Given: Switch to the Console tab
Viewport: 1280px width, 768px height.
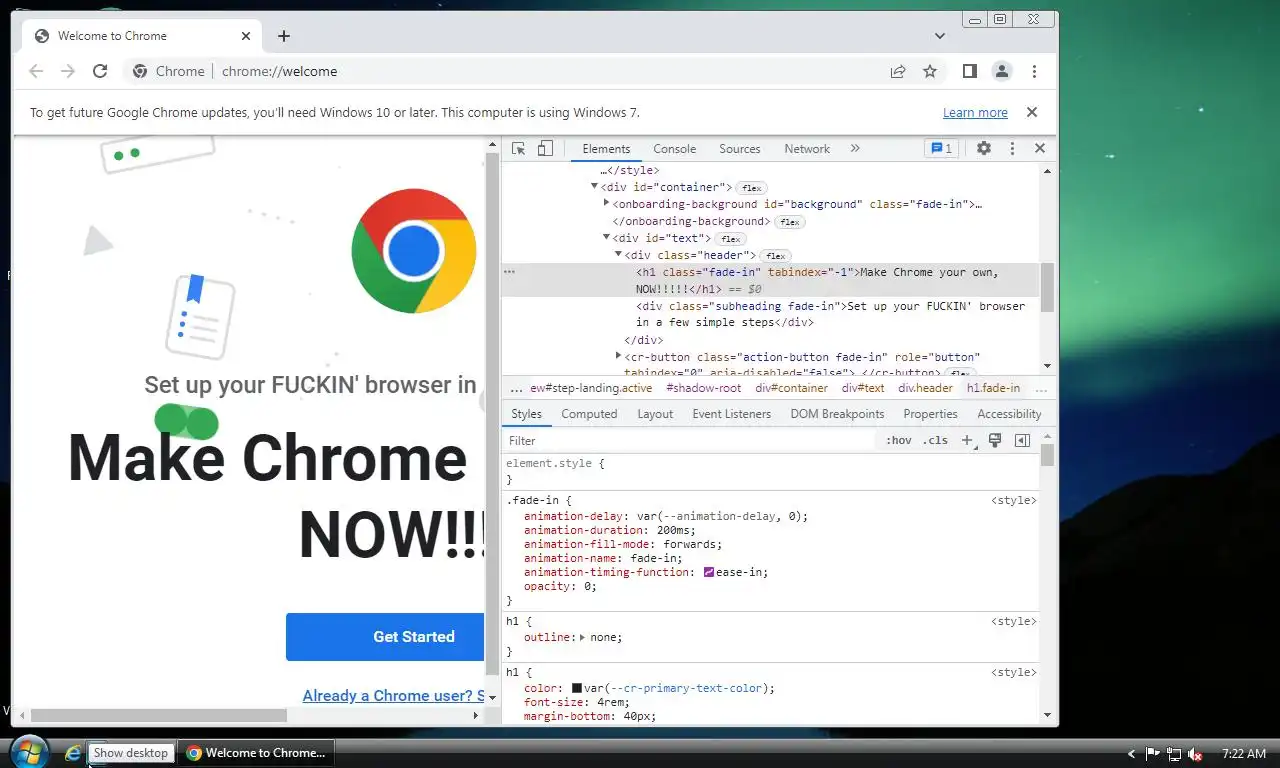Looking at the screenshot, I should [674, 148].
